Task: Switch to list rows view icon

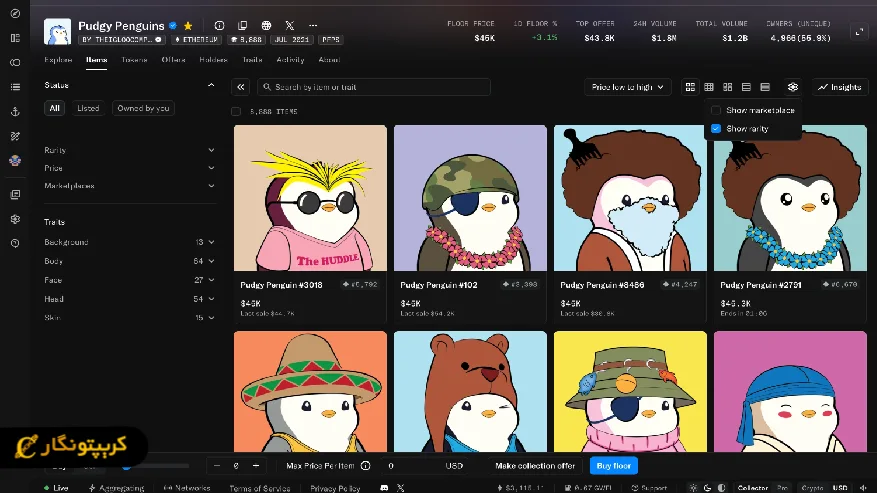Action: click(x=746, y=87)
